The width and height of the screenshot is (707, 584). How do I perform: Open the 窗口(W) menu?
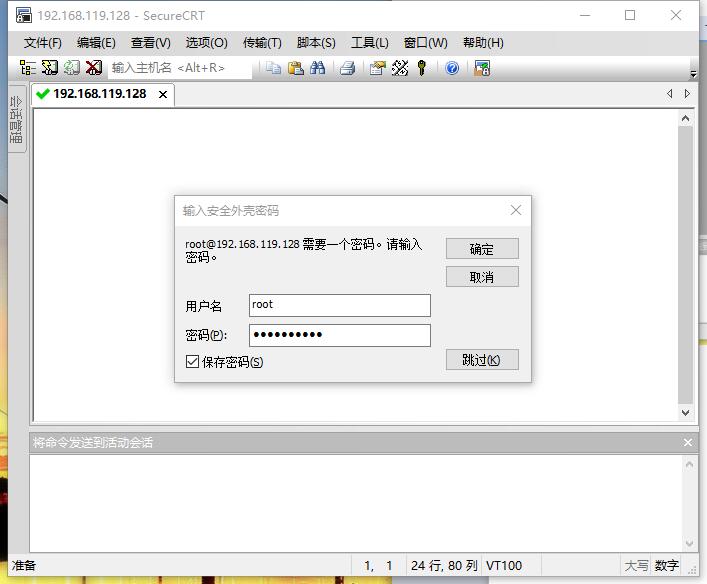pyautogui.click(x=426, y=43)
